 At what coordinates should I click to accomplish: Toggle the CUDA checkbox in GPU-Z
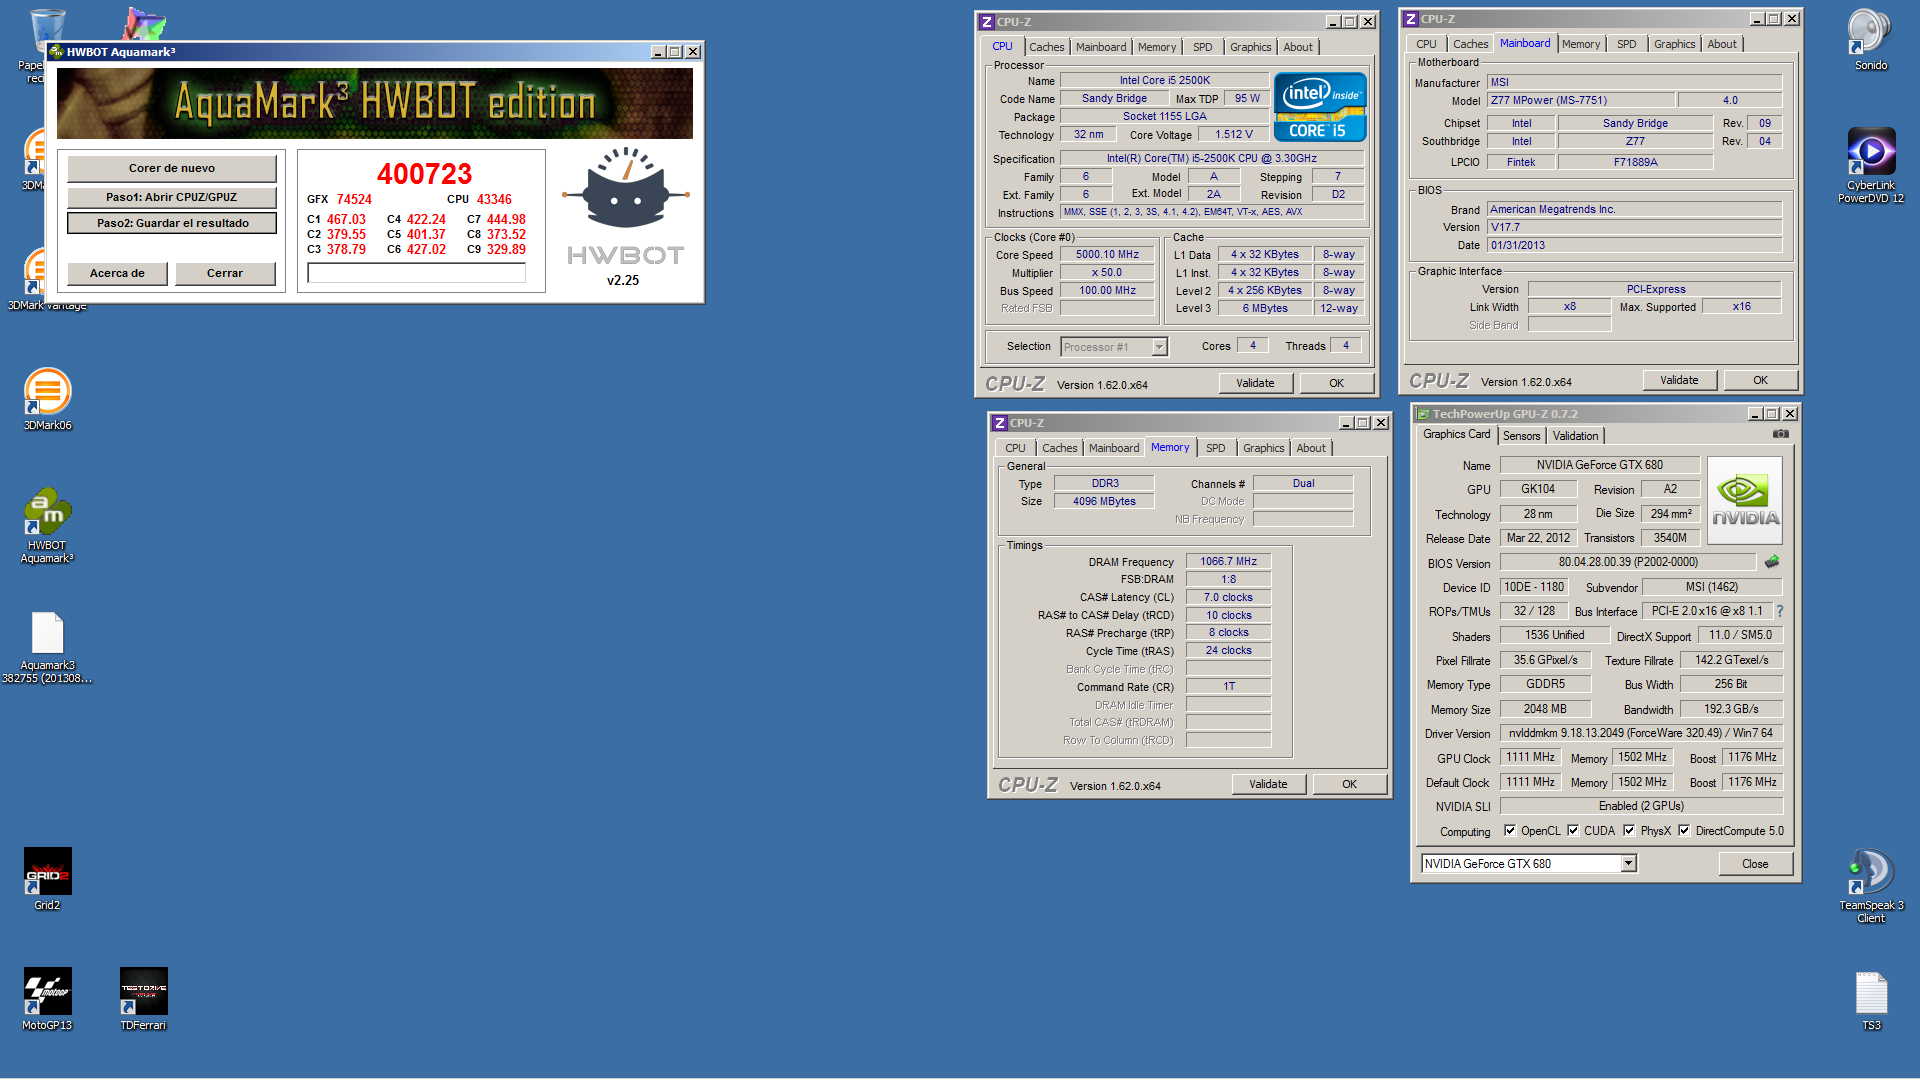click(1573, 830)
